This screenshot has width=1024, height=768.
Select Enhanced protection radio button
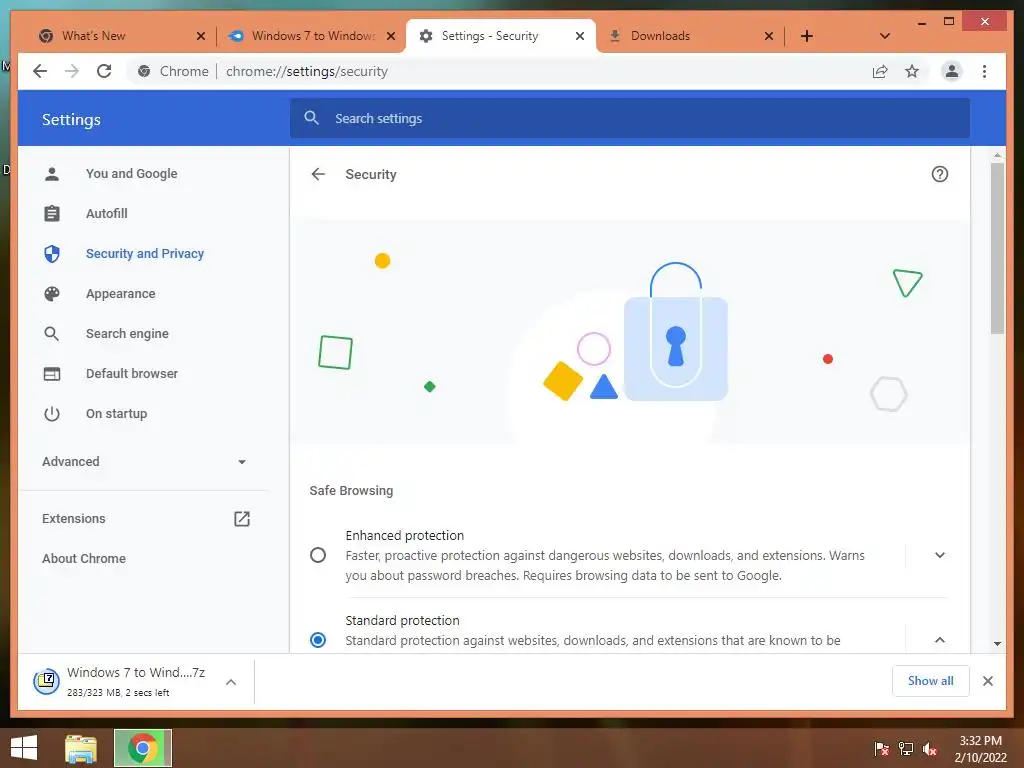click(318, 555)
